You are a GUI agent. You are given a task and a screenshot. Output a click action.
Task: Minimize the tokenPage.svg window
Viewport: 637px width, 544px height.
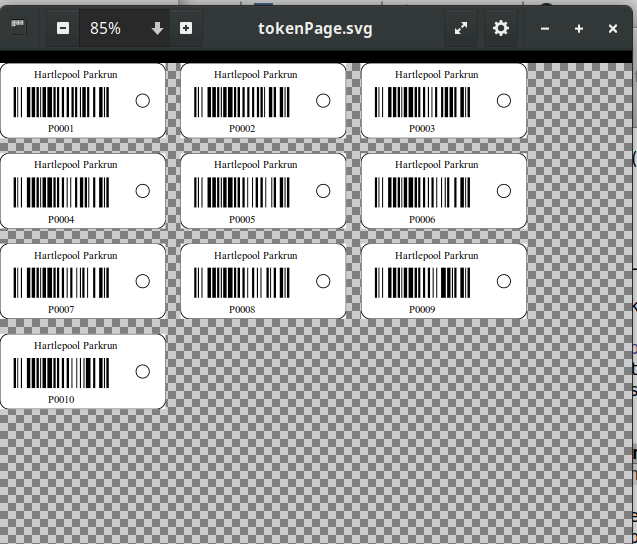pyautogui.click(x=545, y=29)
